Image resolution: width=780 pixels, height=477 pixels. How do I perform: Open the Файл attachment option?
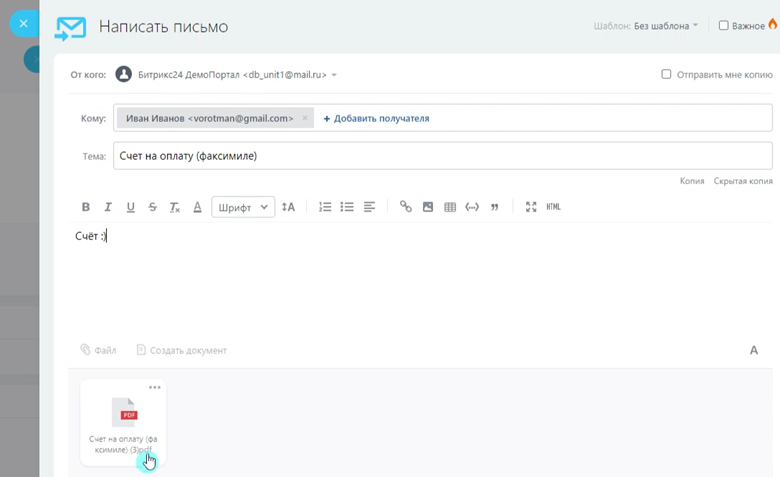point(98,350)
